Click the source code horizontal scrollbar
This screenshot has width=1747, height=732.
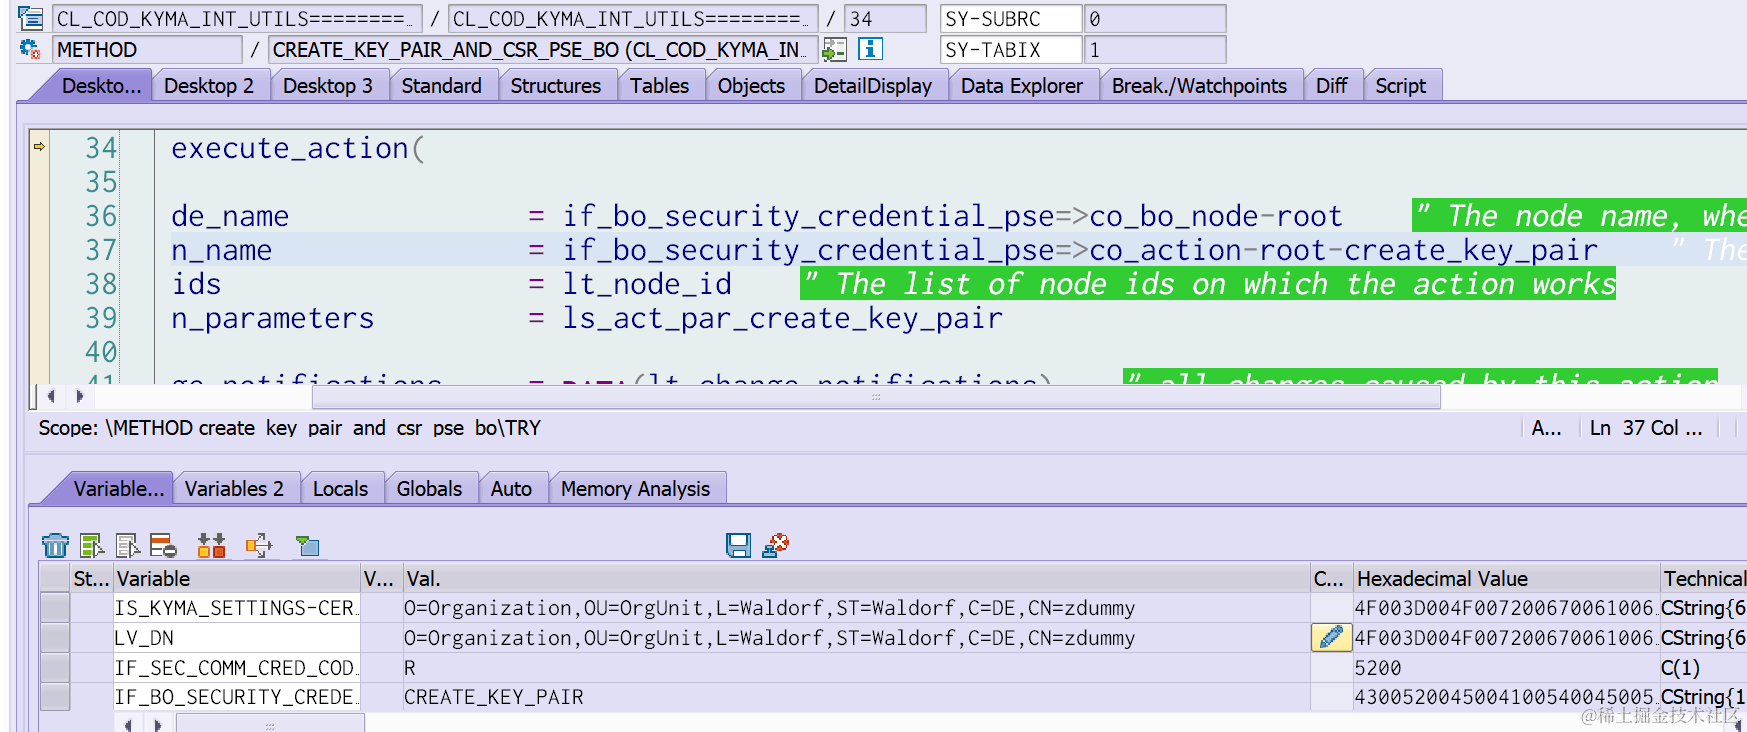pyautogui.click(x=876, y=397)
